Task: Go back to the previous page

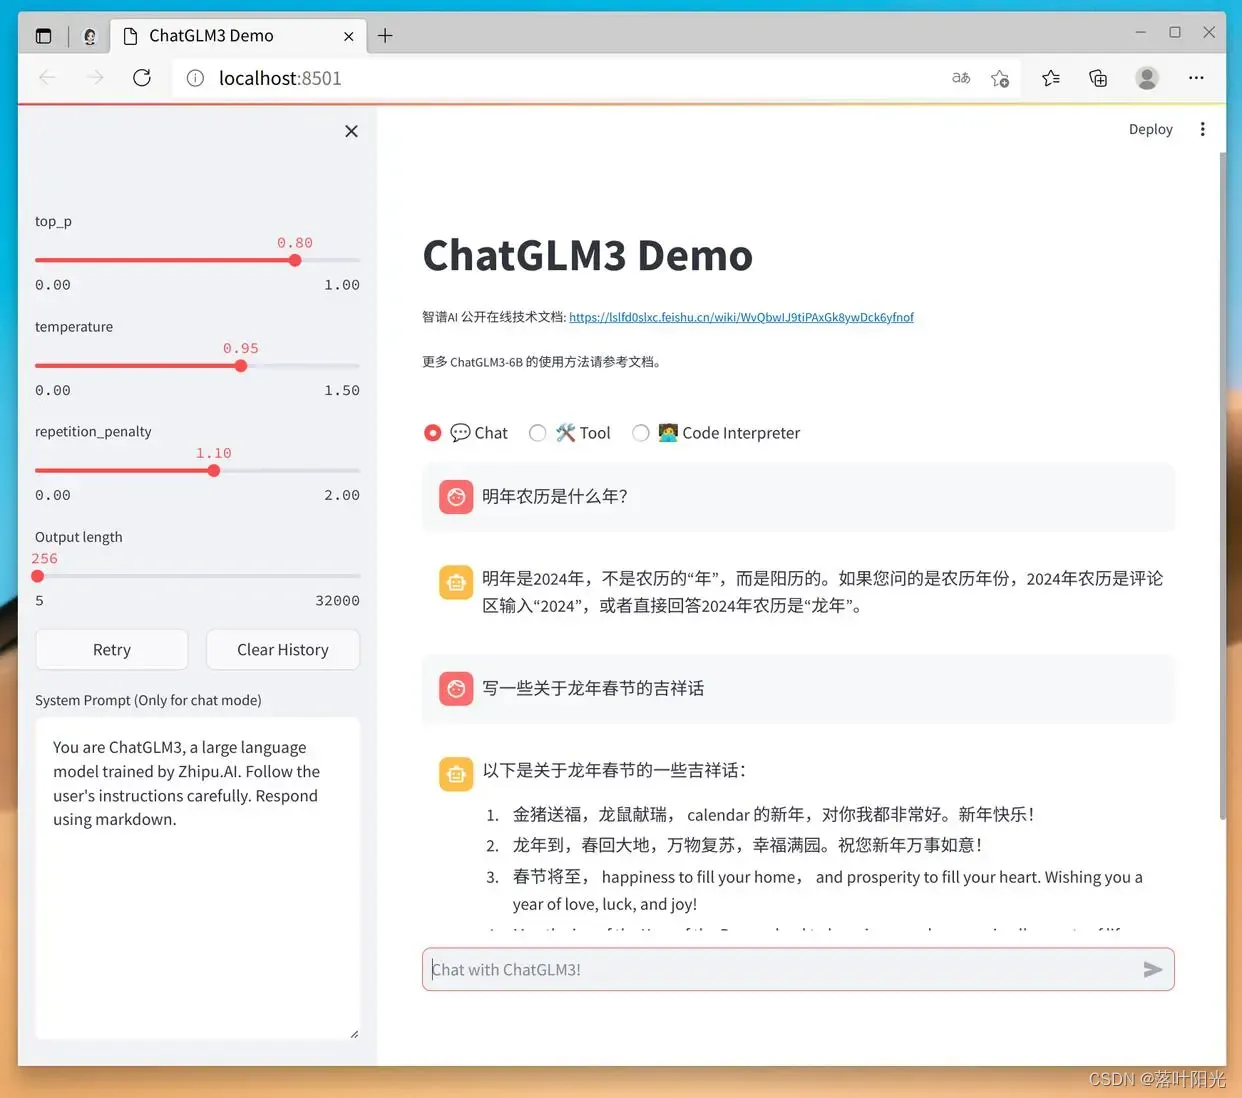Action: click(x=47, y=78)
